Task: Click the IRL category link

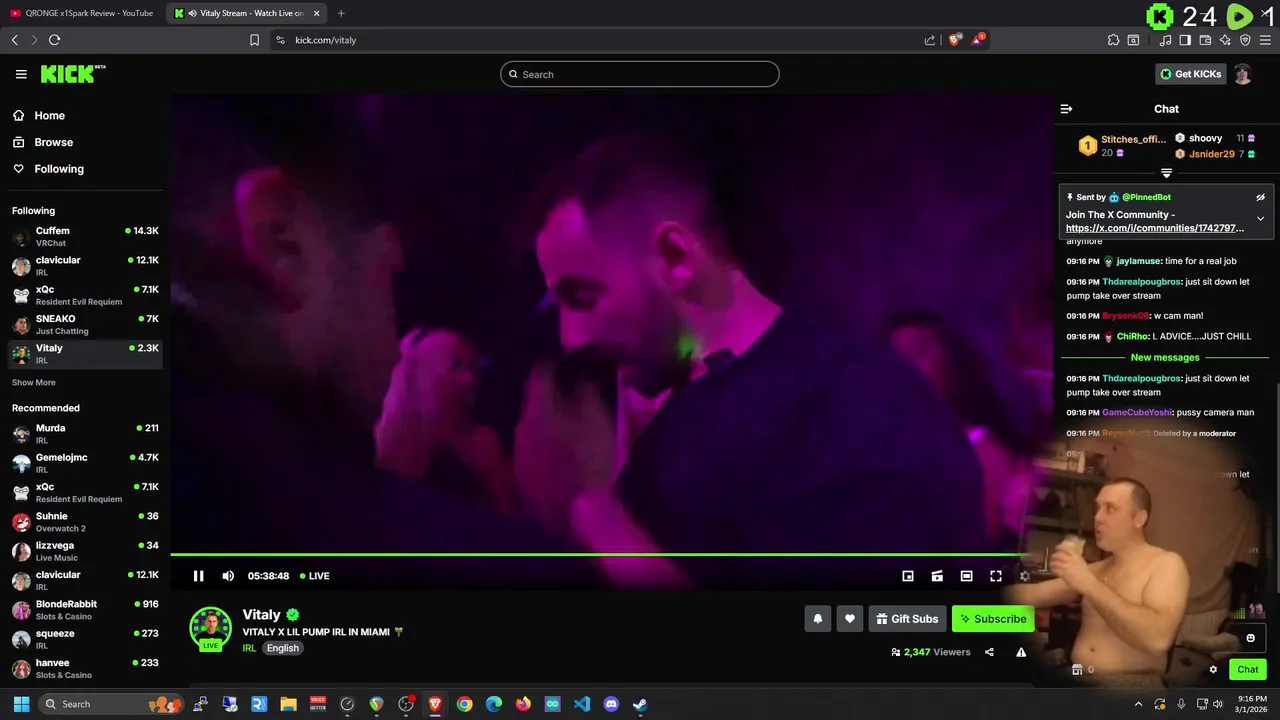Action: [x=249, y=648]
